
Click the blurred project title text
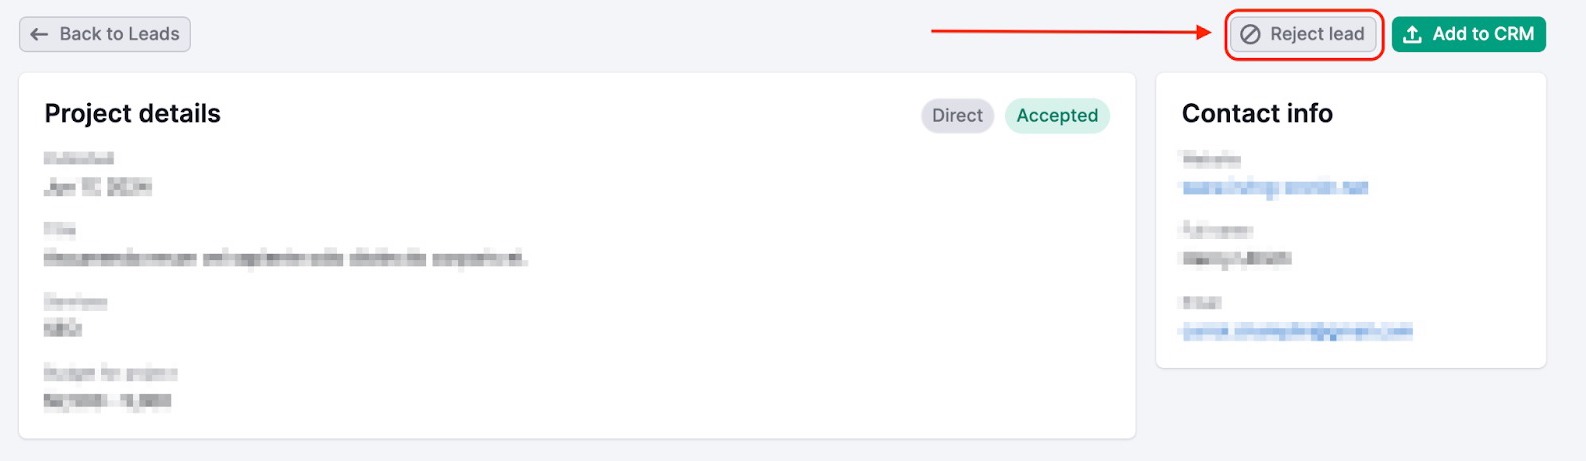[286, 259]
